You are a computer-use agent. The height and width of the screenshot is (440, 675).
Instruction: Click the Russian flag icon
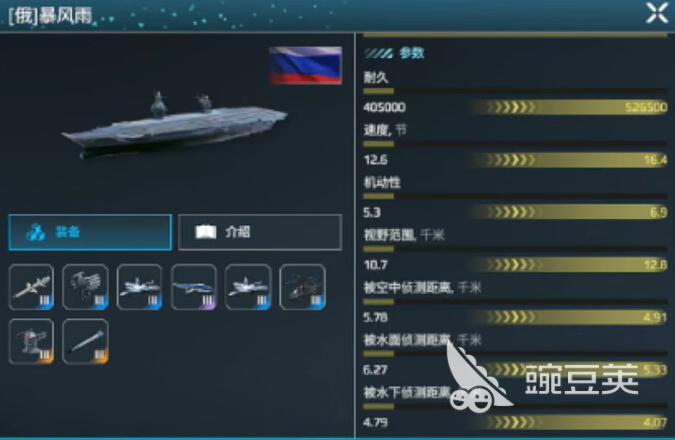(306, 65)
